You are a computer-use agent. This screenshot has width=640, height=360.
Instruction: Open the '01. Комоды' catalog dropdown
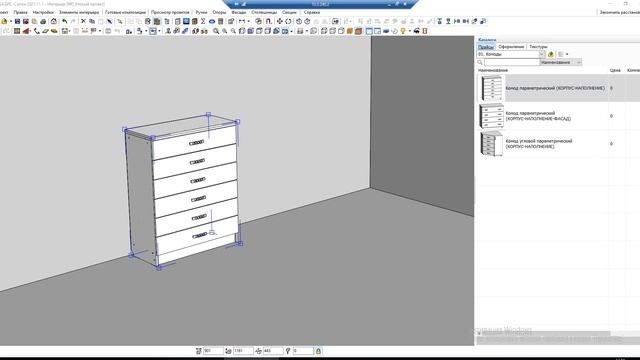[x=542, y=54]
